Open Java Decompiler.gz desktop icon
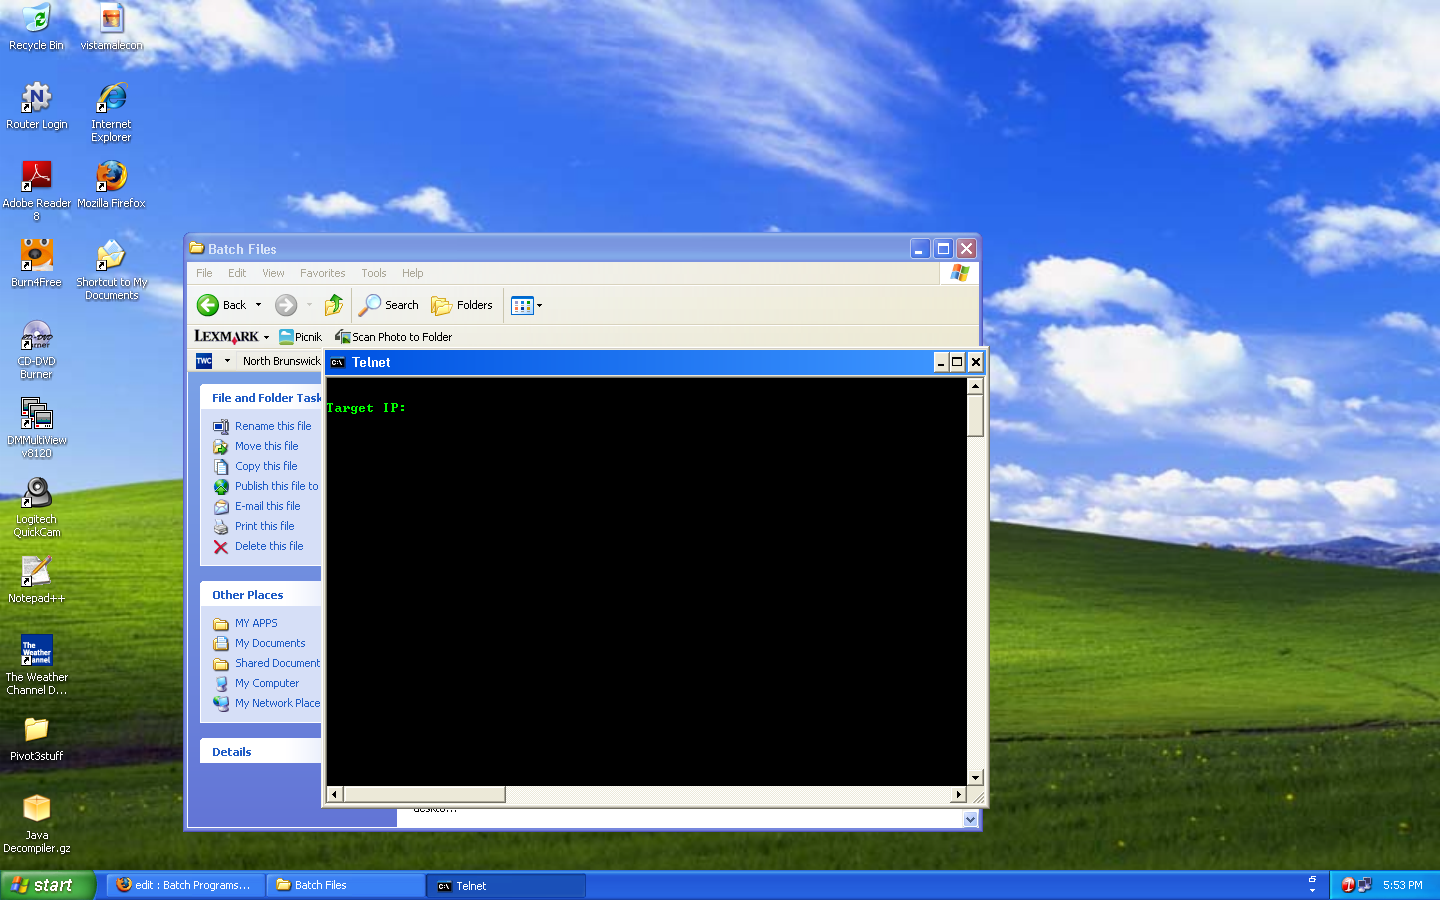Image resolution: width=1440 pixels, height=900 pixels. pos(36,823)
